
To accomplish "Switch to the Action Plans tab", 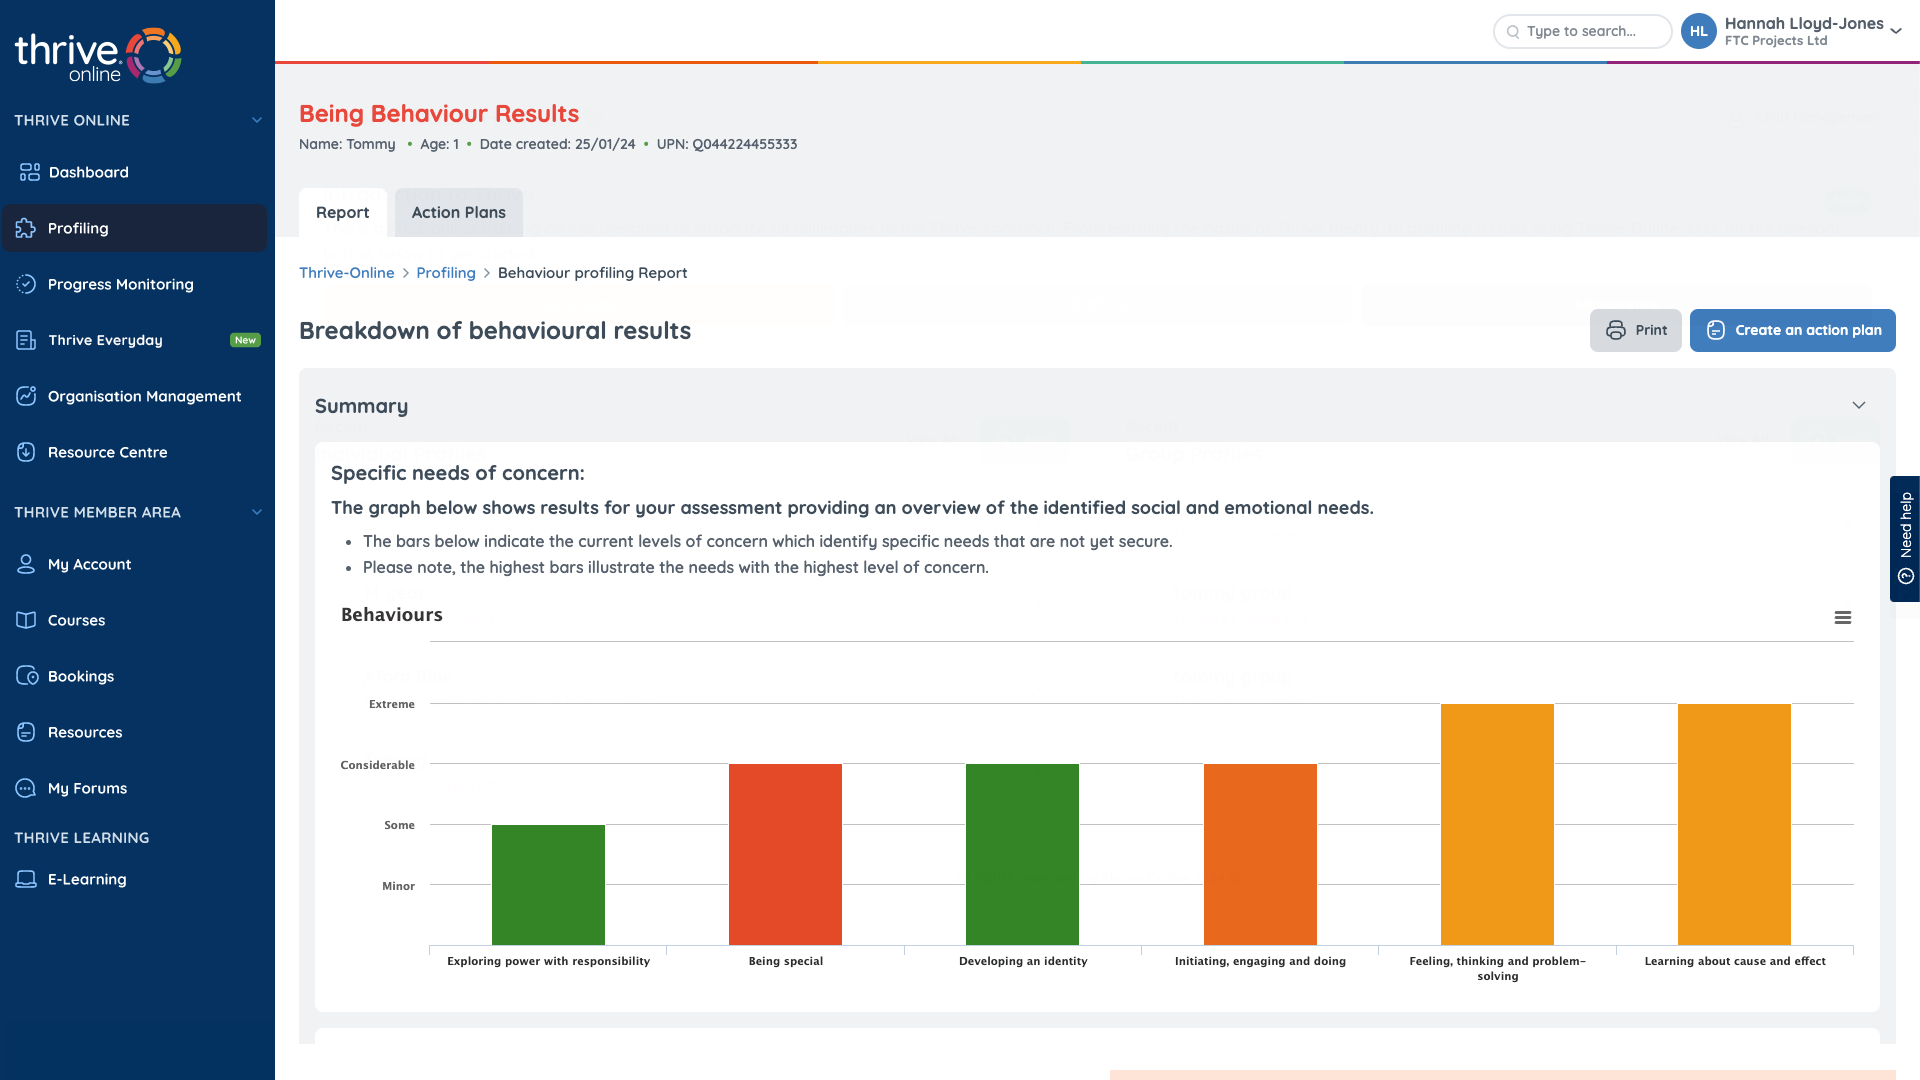I will 458,212.
